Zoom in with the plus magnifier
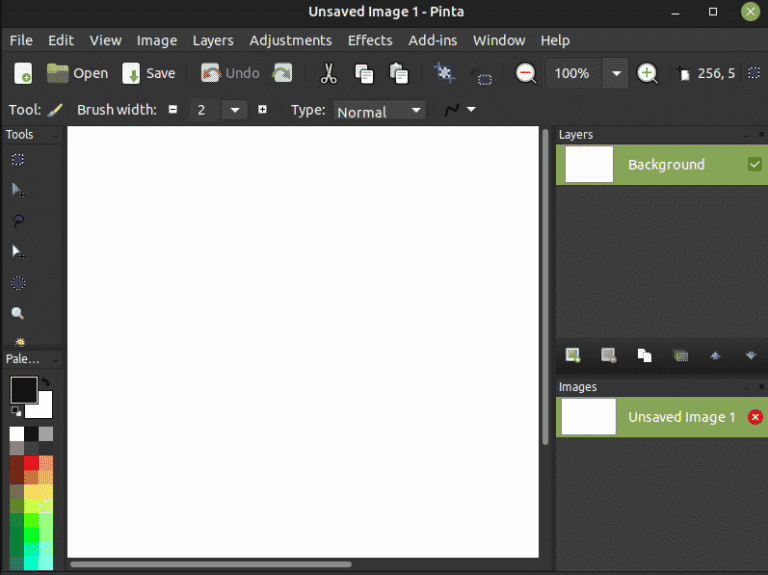This screenshot has height=575, width=768. pyautogui.click(x=647, y=73)
